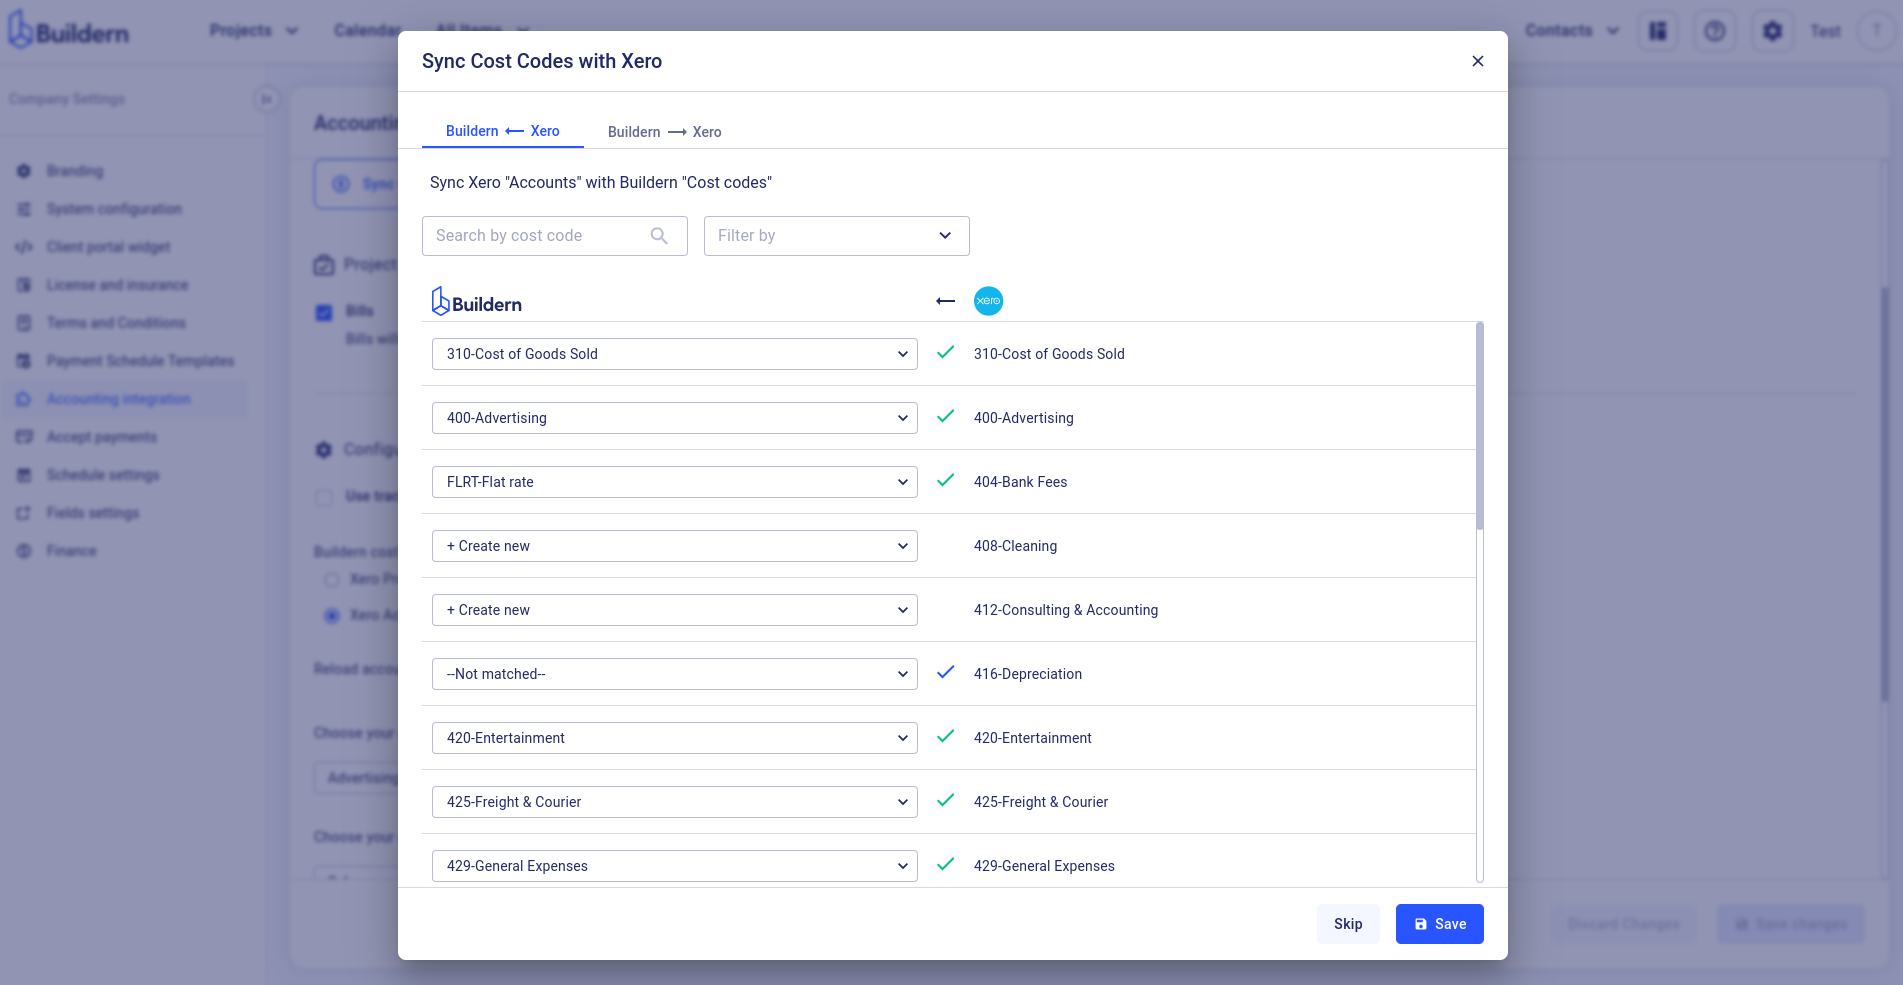Click green checkmark for 310-Cost of Goods Sold
1903x985 pixels.
tap(945, 352)
